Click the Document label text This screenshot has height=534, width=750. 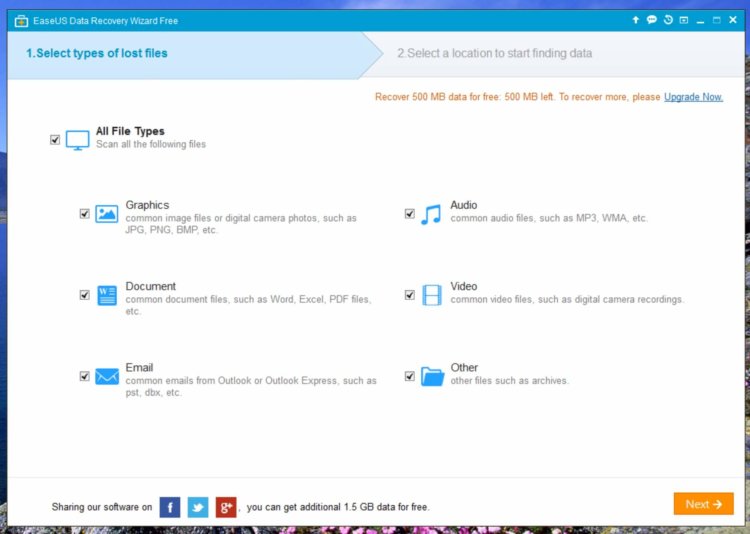151,286
